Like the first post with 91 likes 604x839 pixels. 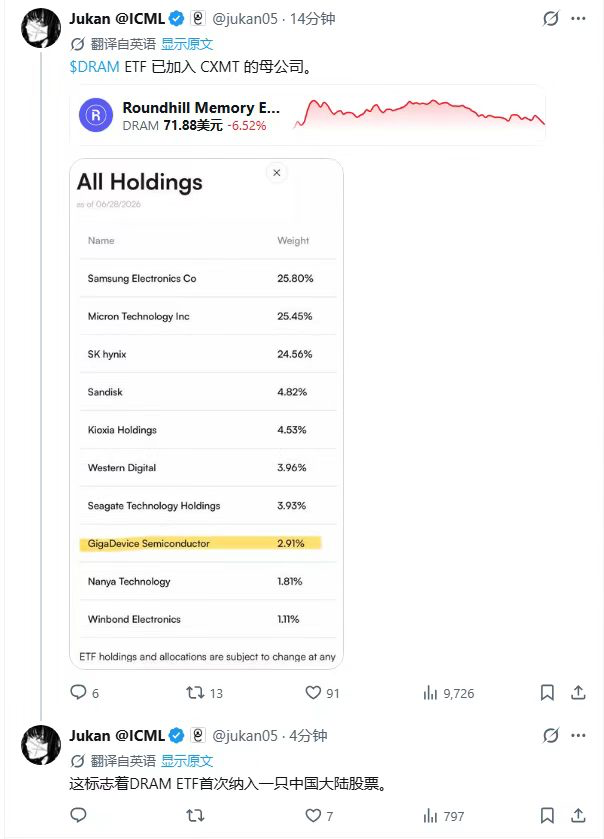point(322,693)
